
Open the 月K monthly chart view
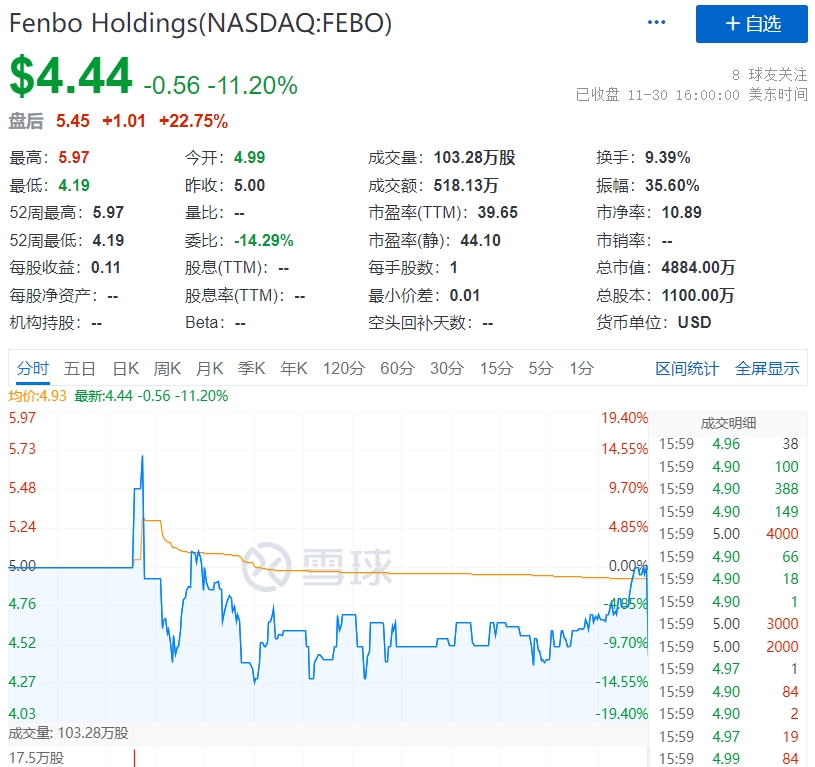coord(209,368)
